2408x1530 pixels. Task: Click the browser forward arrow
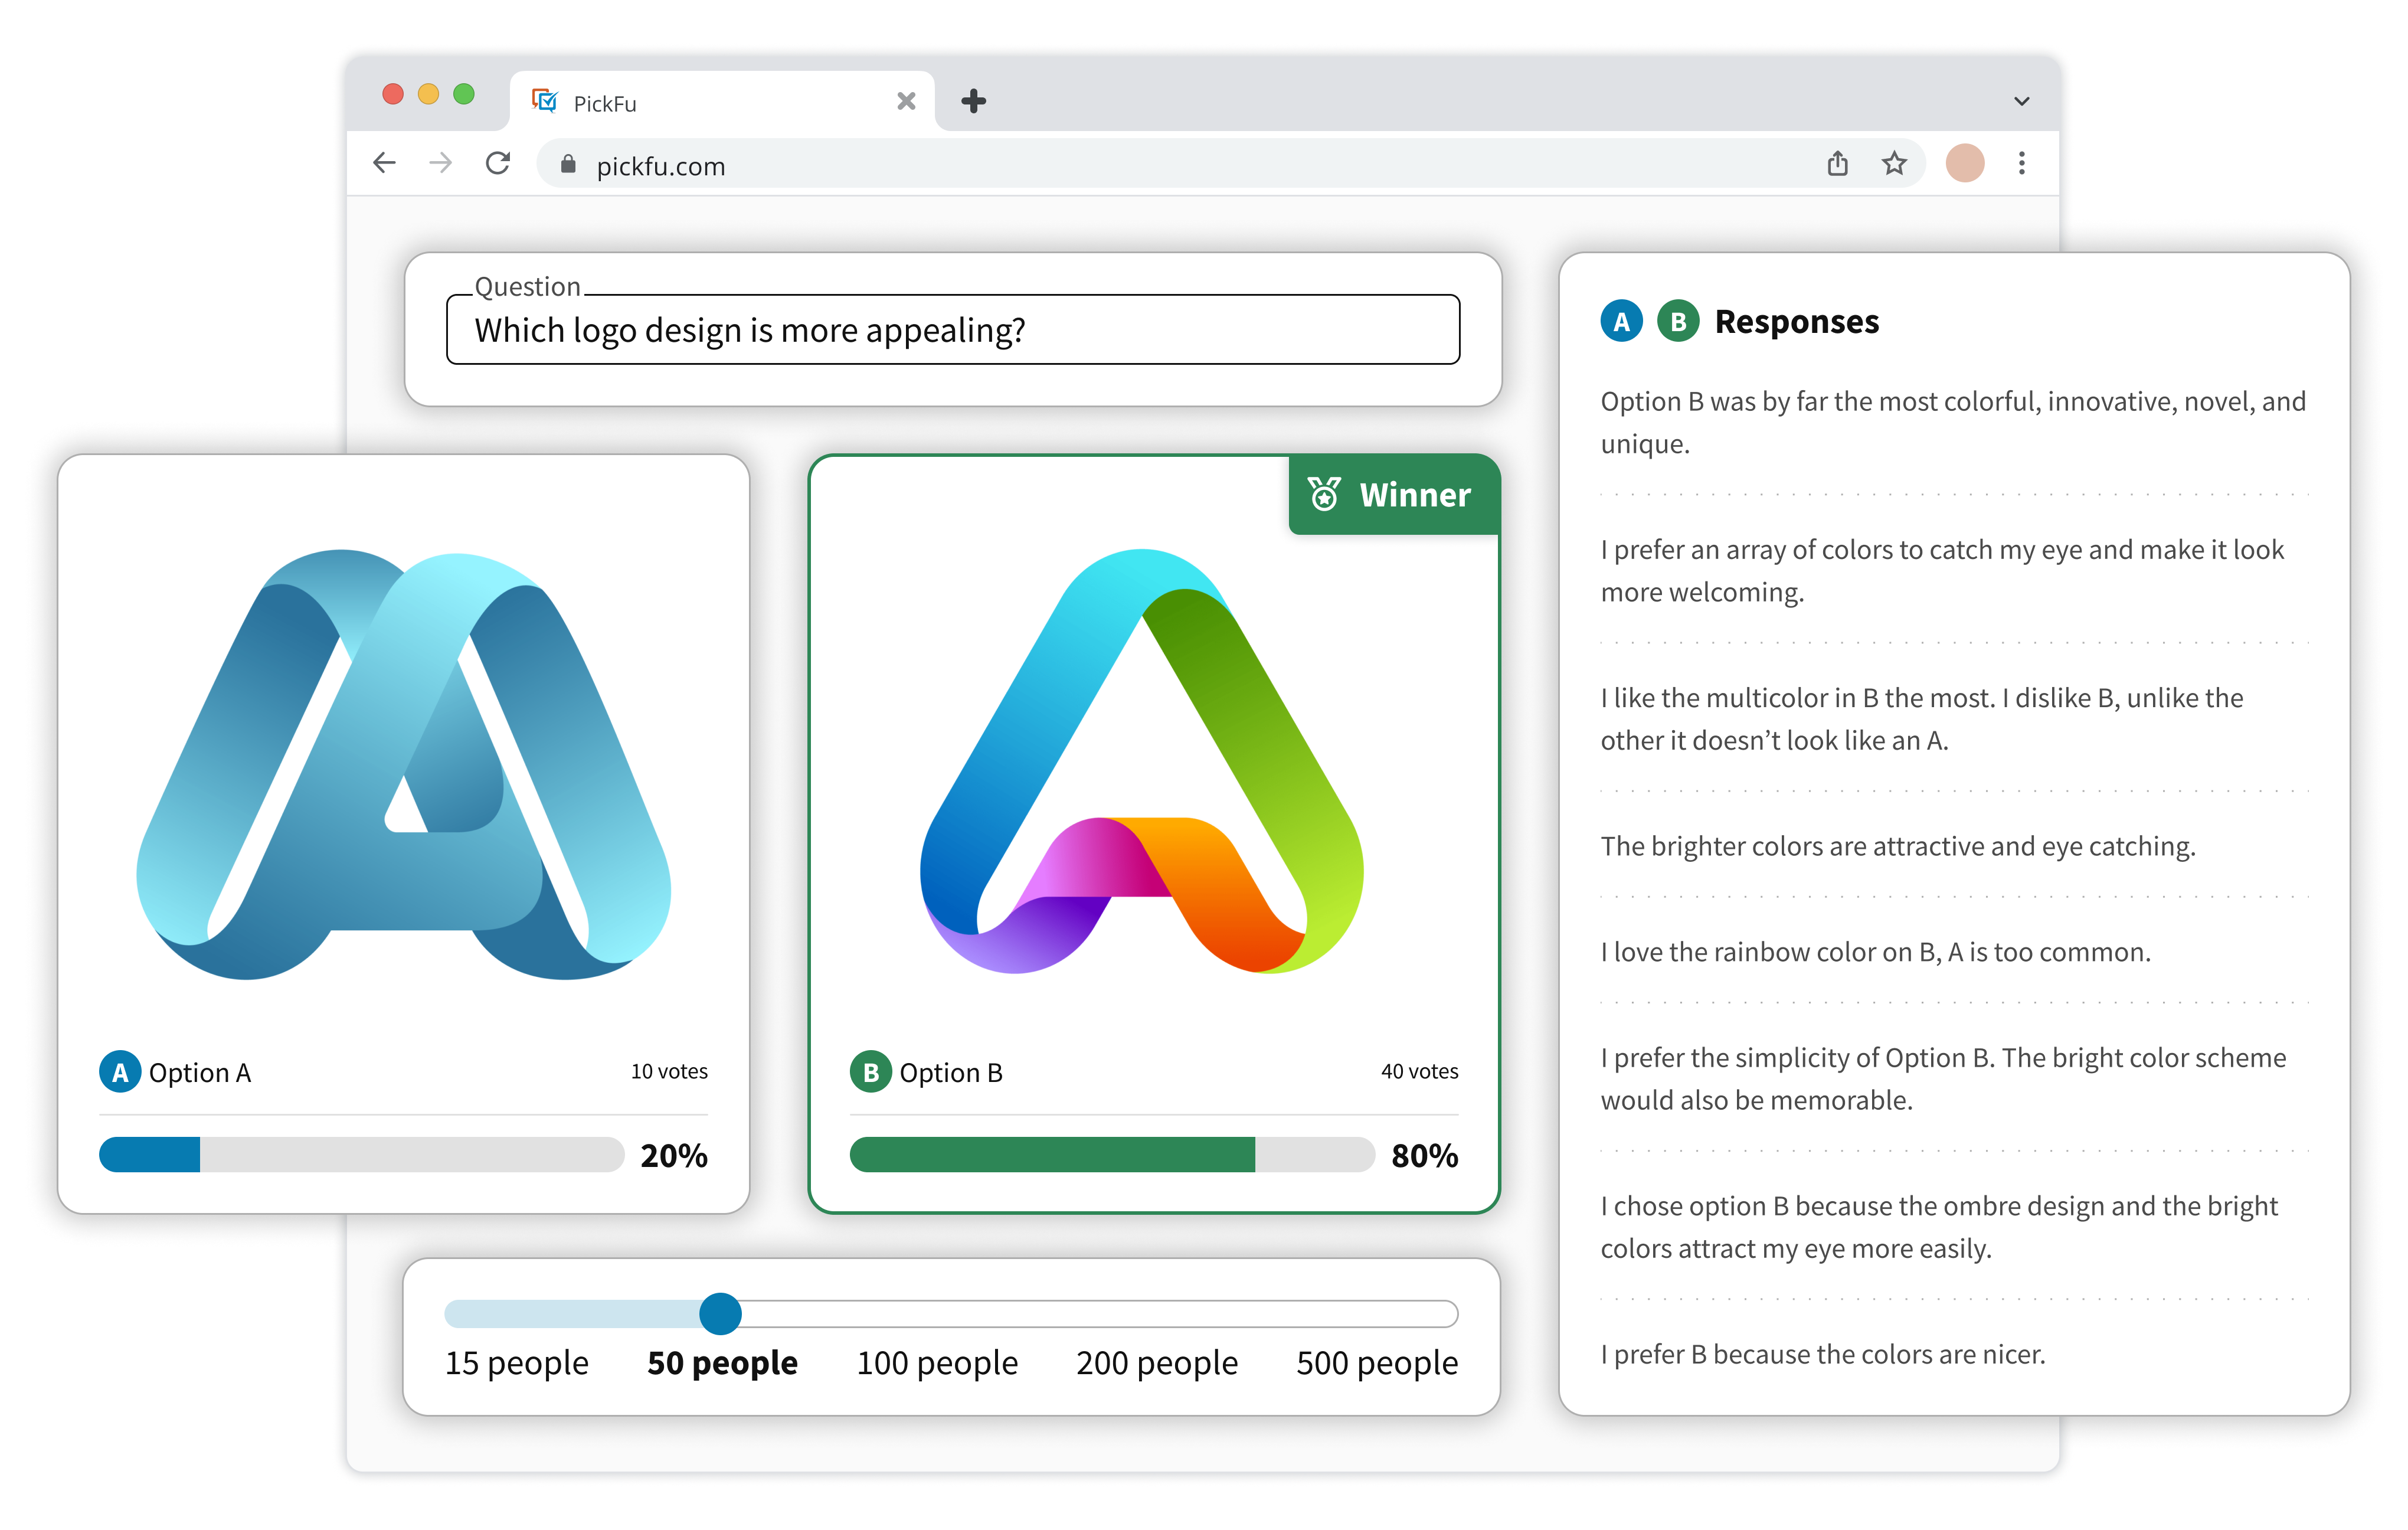(441, 163)
